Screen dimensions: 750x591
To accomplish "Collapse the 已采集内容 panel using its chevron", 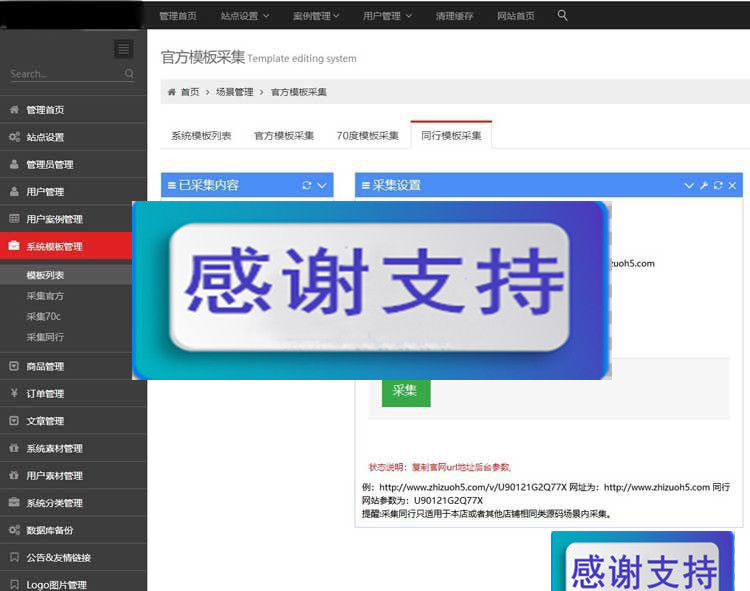I will tap(322, 185).
